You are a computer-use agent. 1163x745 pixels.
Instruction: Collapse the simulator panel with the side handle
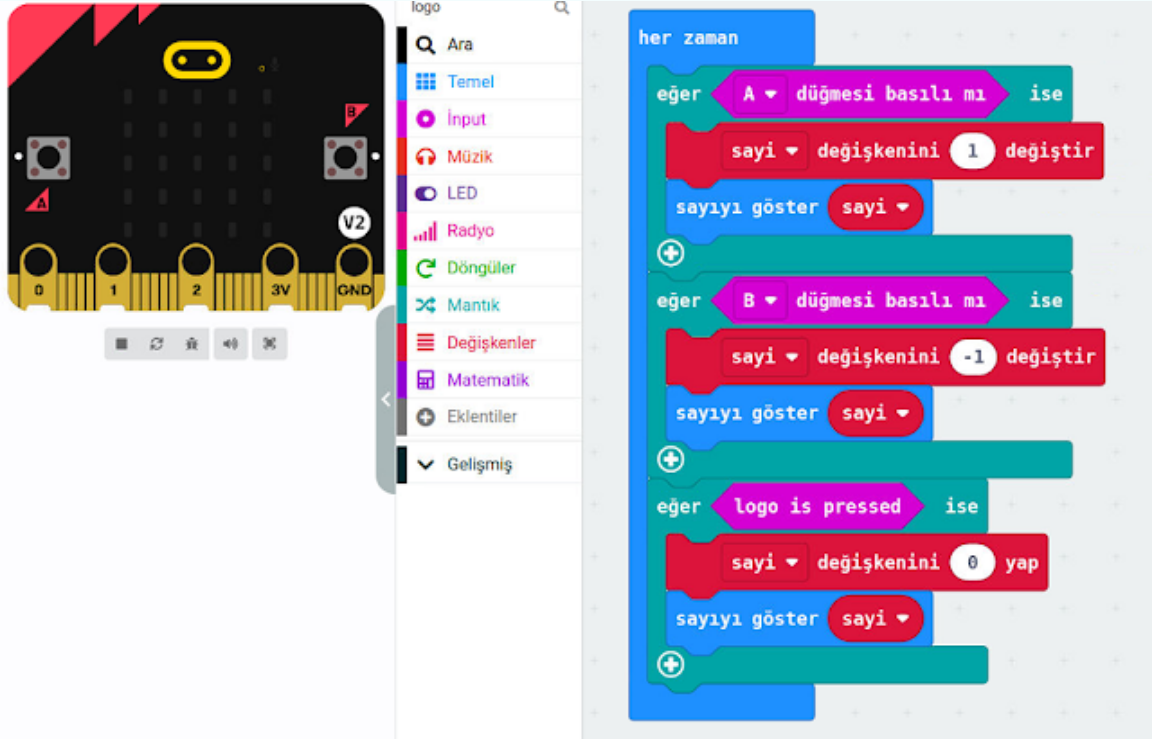pyautogui.click(x=386, y=400)
